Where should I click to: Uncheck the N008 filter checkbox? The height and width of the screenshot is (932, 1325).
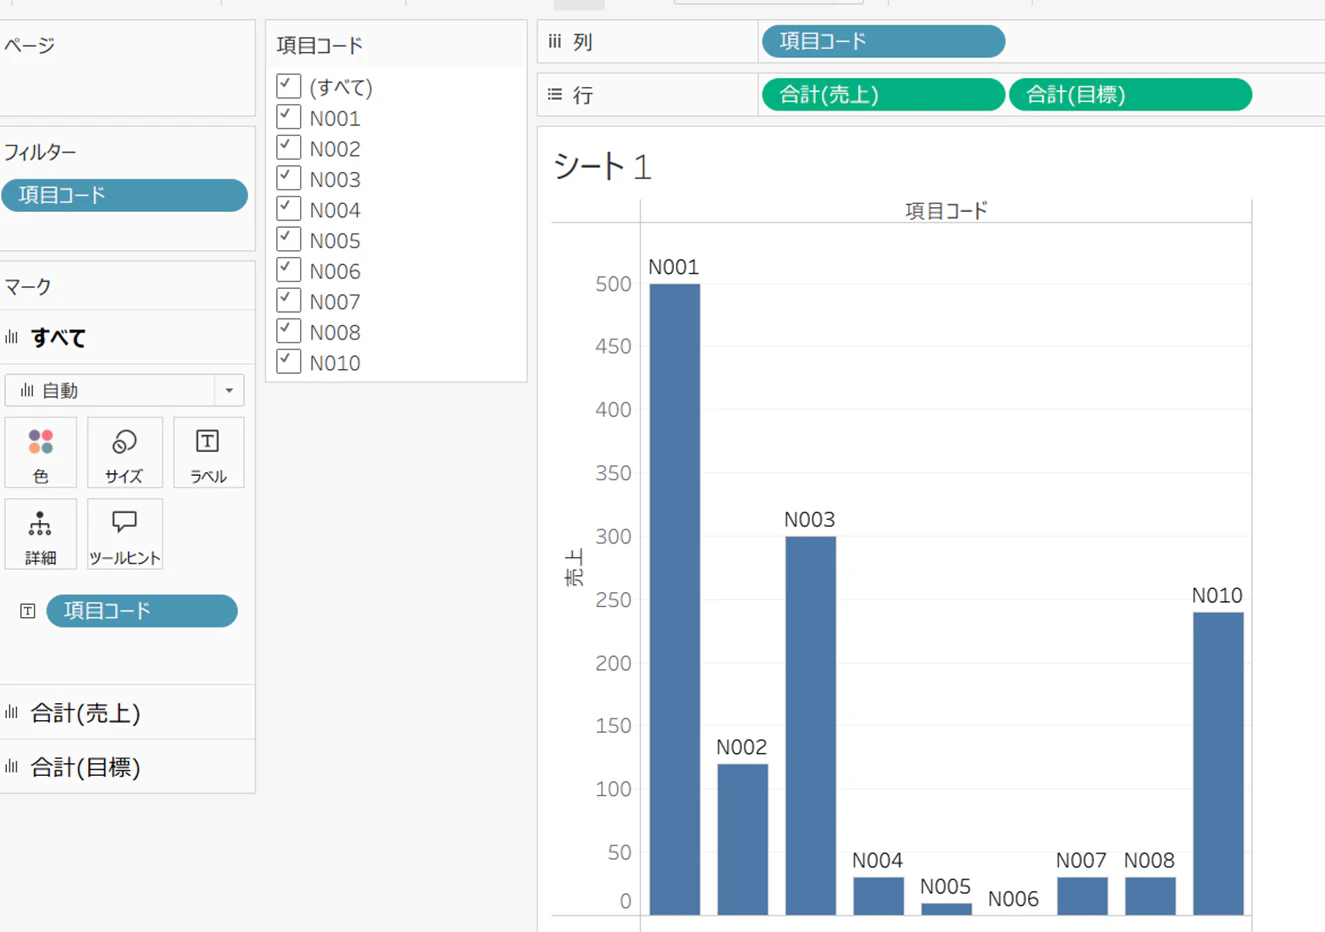288,331
